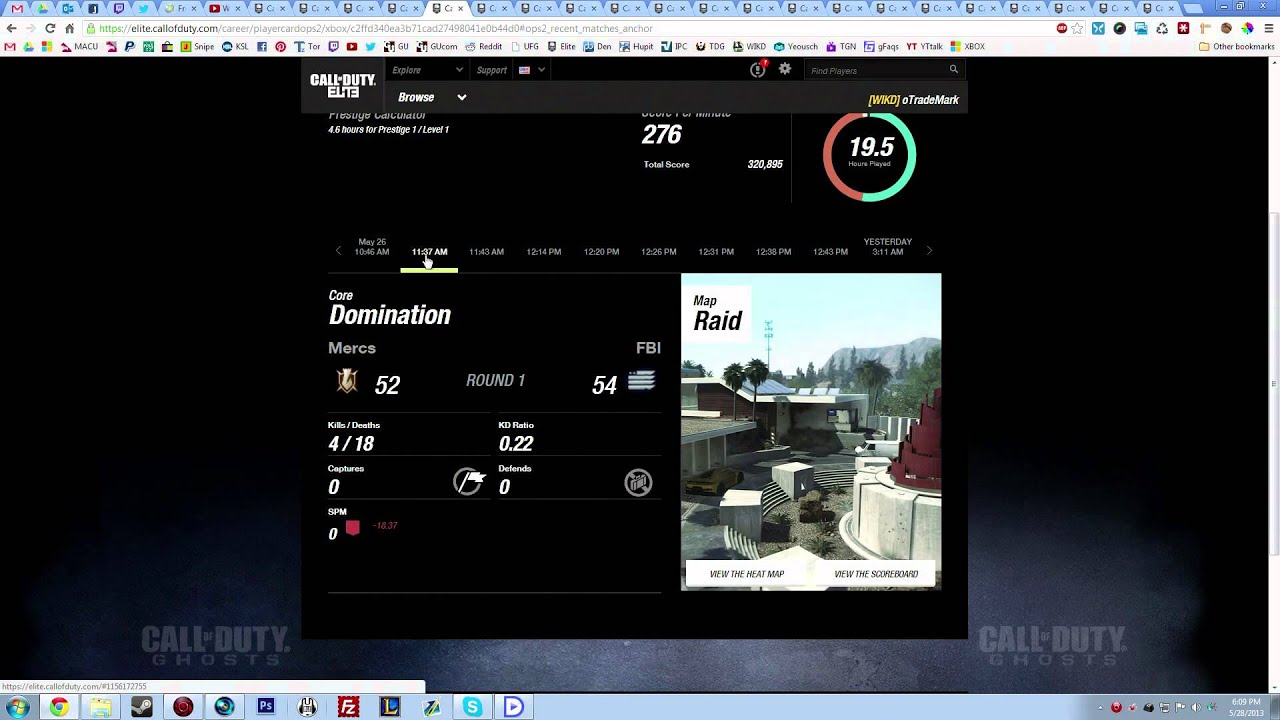Reload the page in Chrome
Image resolution: width=1280 pixels, height=720 pixels.
pyautogui.click(x=50, y=28)
